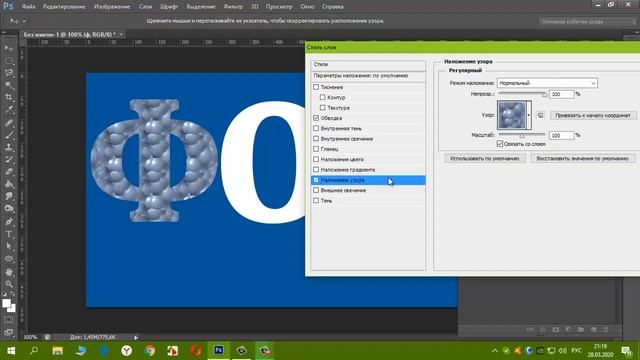Enable the Наложение цвета checkbox
640x360 pixels.
tap(316, 159)
